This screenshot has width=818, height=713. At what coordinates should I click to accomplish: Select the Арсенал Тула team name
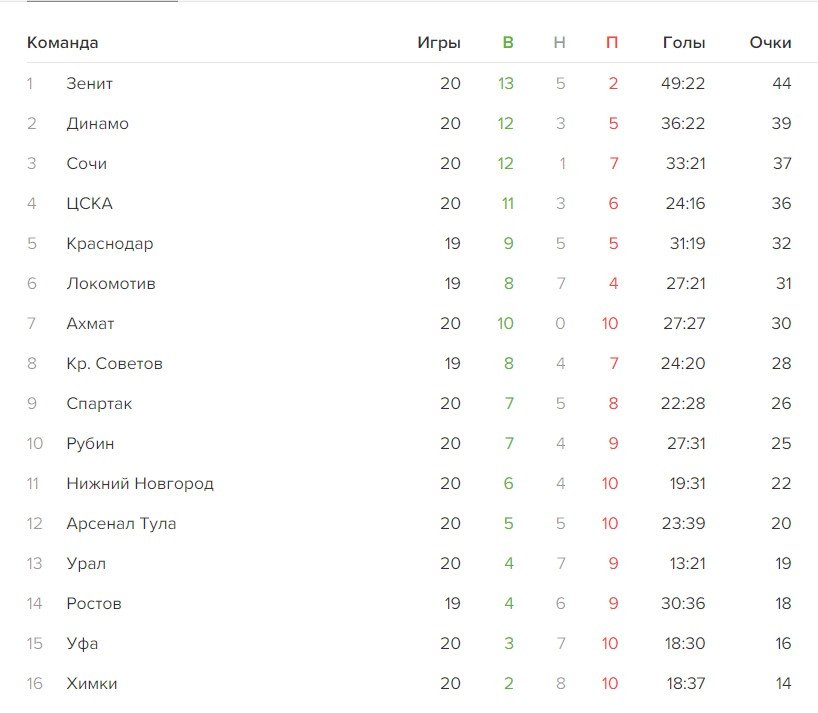(x=121, y=524)
